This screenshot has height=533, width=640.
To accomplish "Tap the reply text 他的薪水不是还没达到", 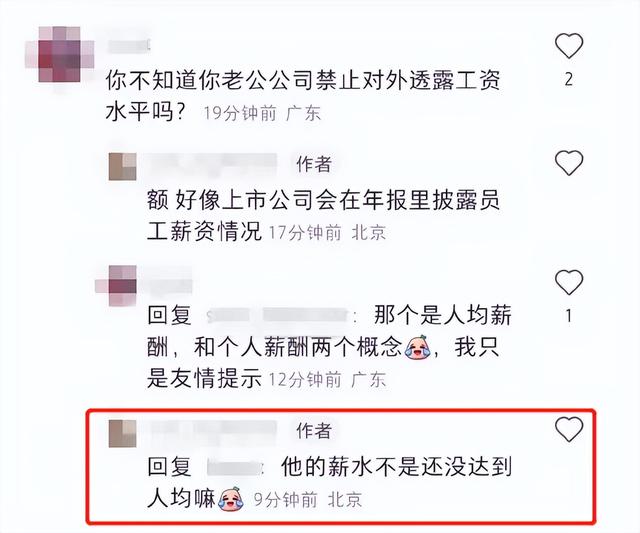I will tap(396, 467).
